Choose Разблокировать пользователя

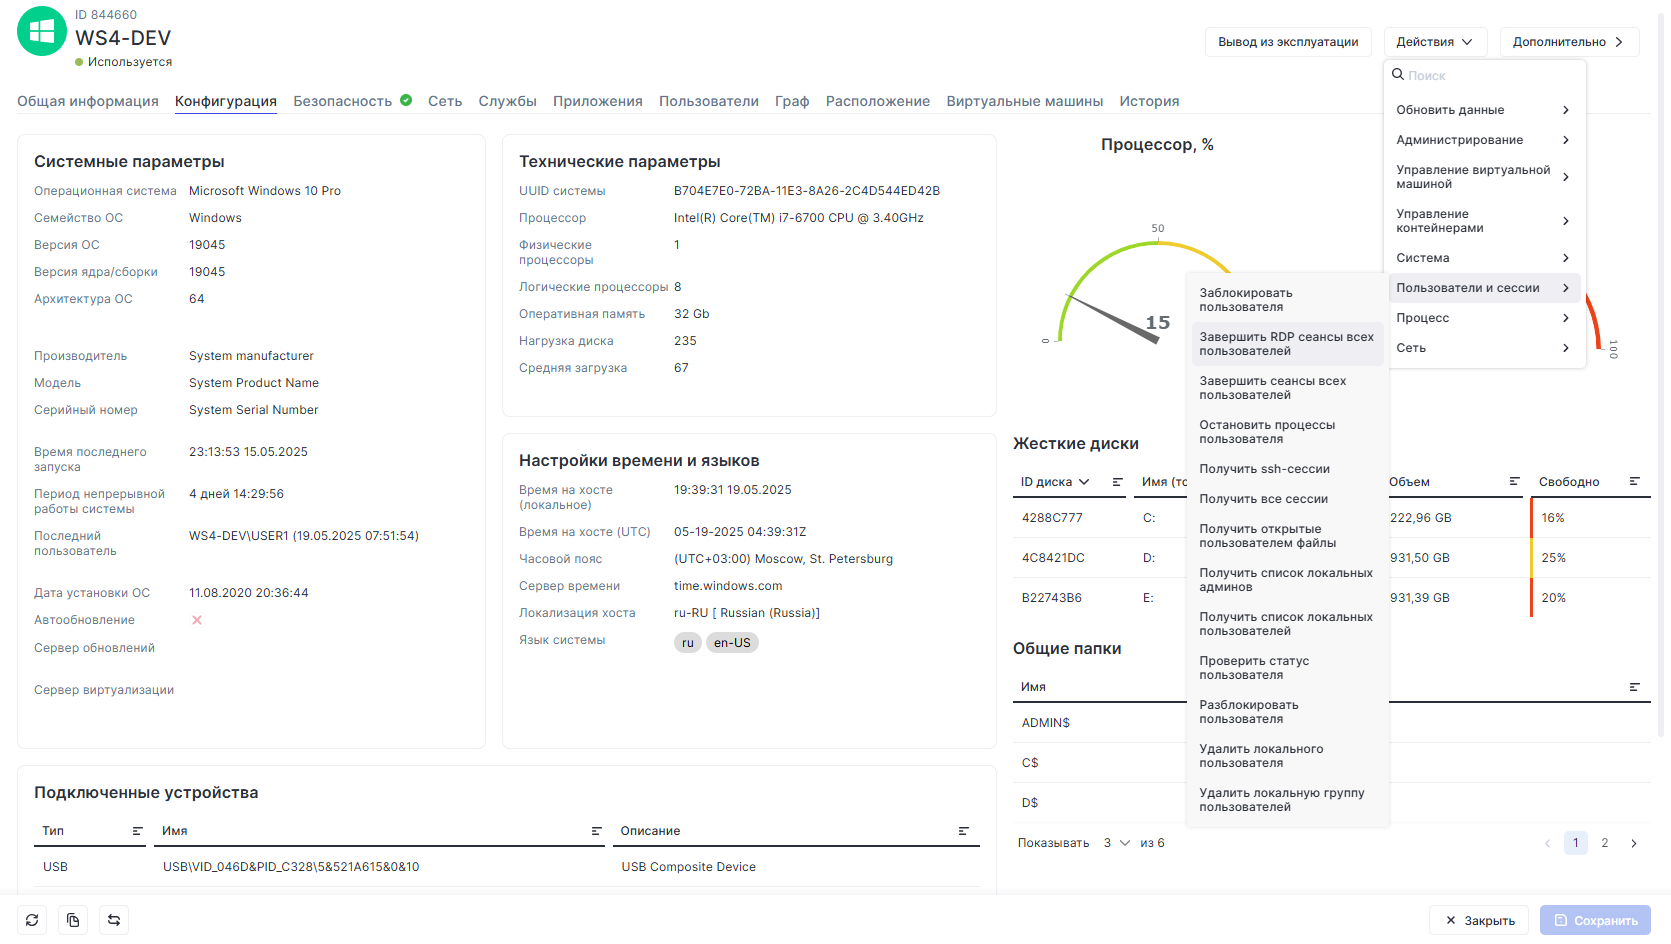point(1287,712)
